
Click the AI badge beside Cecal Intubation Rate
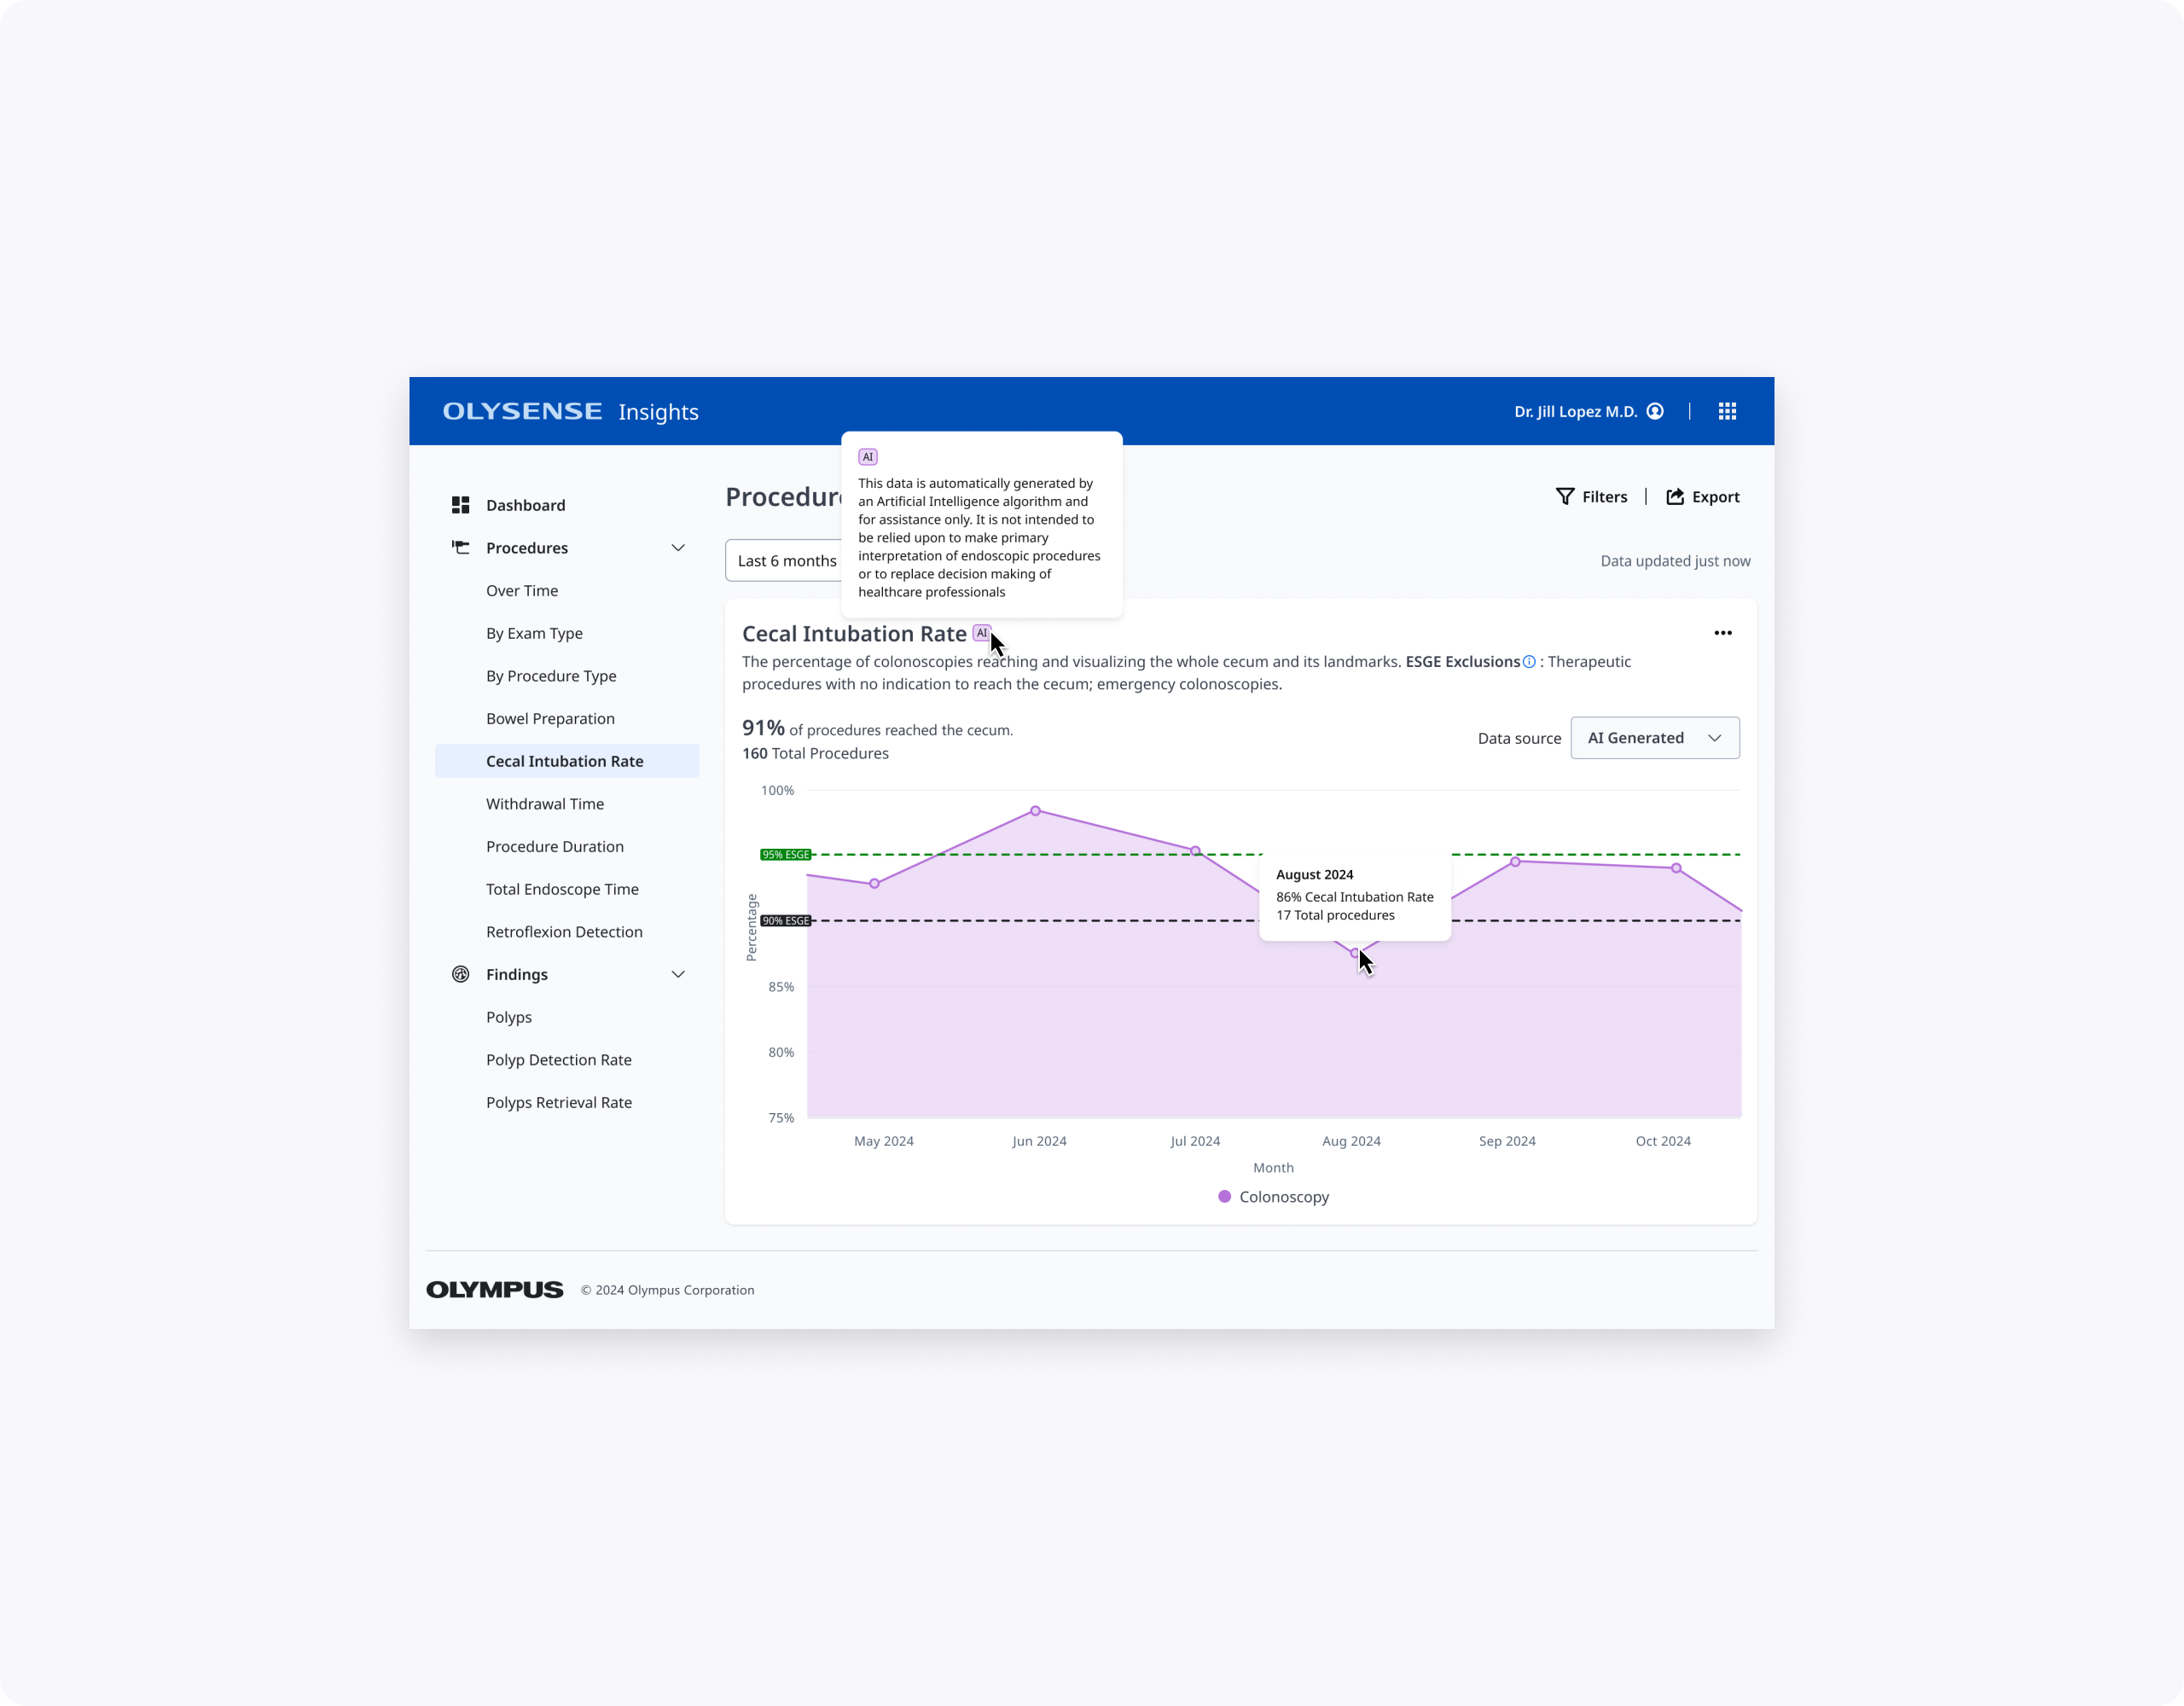(x=981, y=633)
